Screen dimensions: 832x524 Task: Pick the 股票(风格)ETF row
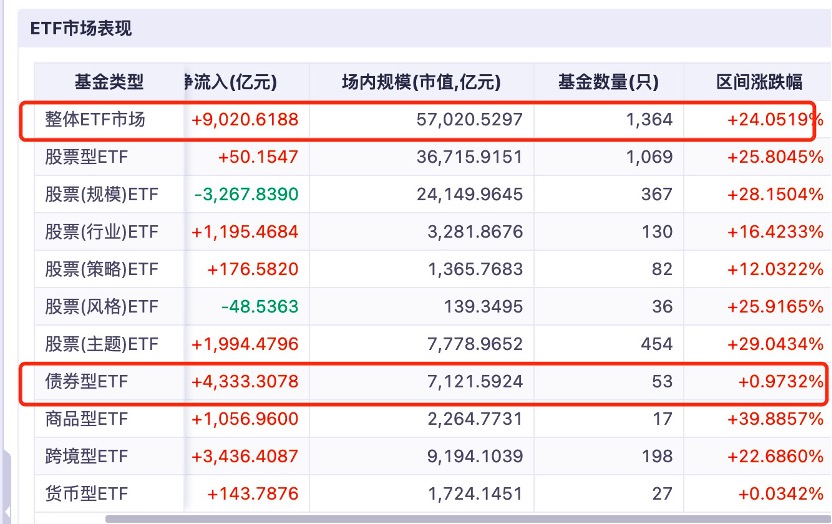(x=102, y=306)
